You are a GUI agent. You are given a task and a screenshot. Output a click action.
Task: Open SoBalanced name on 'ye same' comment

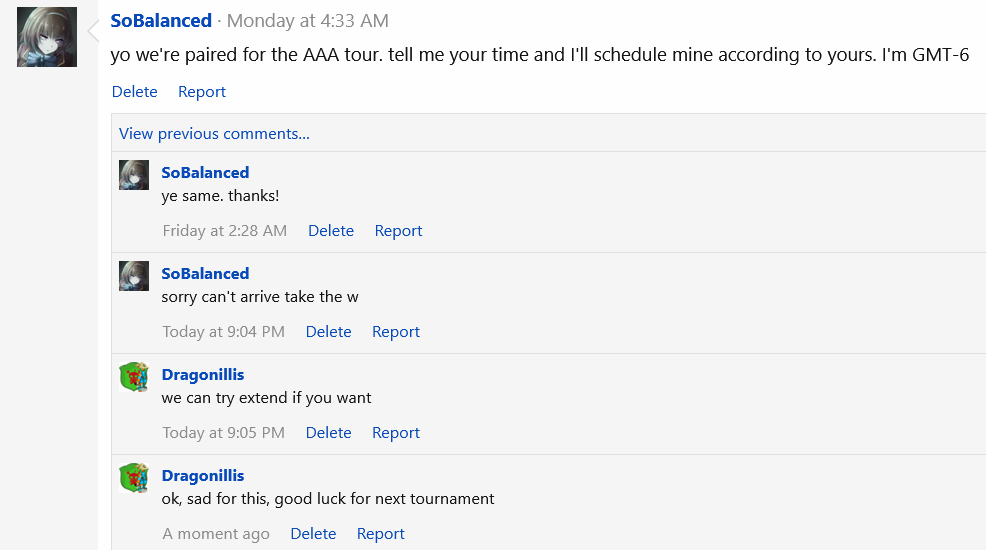click(205, 172)
